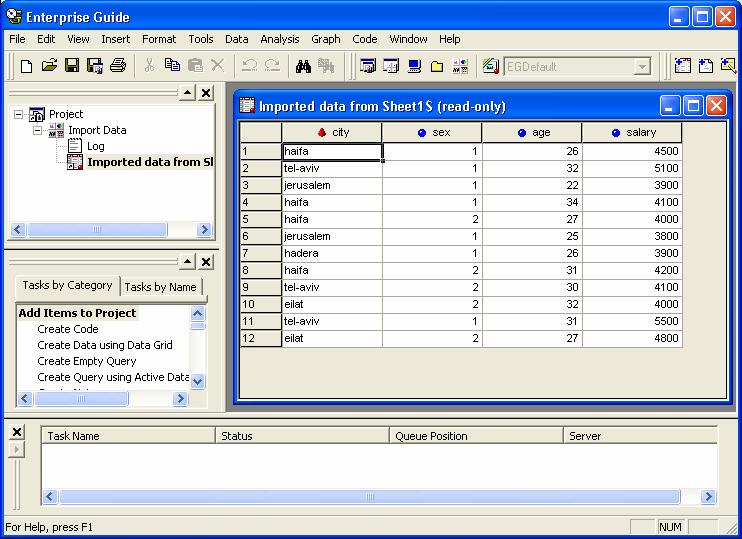Print using the printer icon

(x=118, y=66)
